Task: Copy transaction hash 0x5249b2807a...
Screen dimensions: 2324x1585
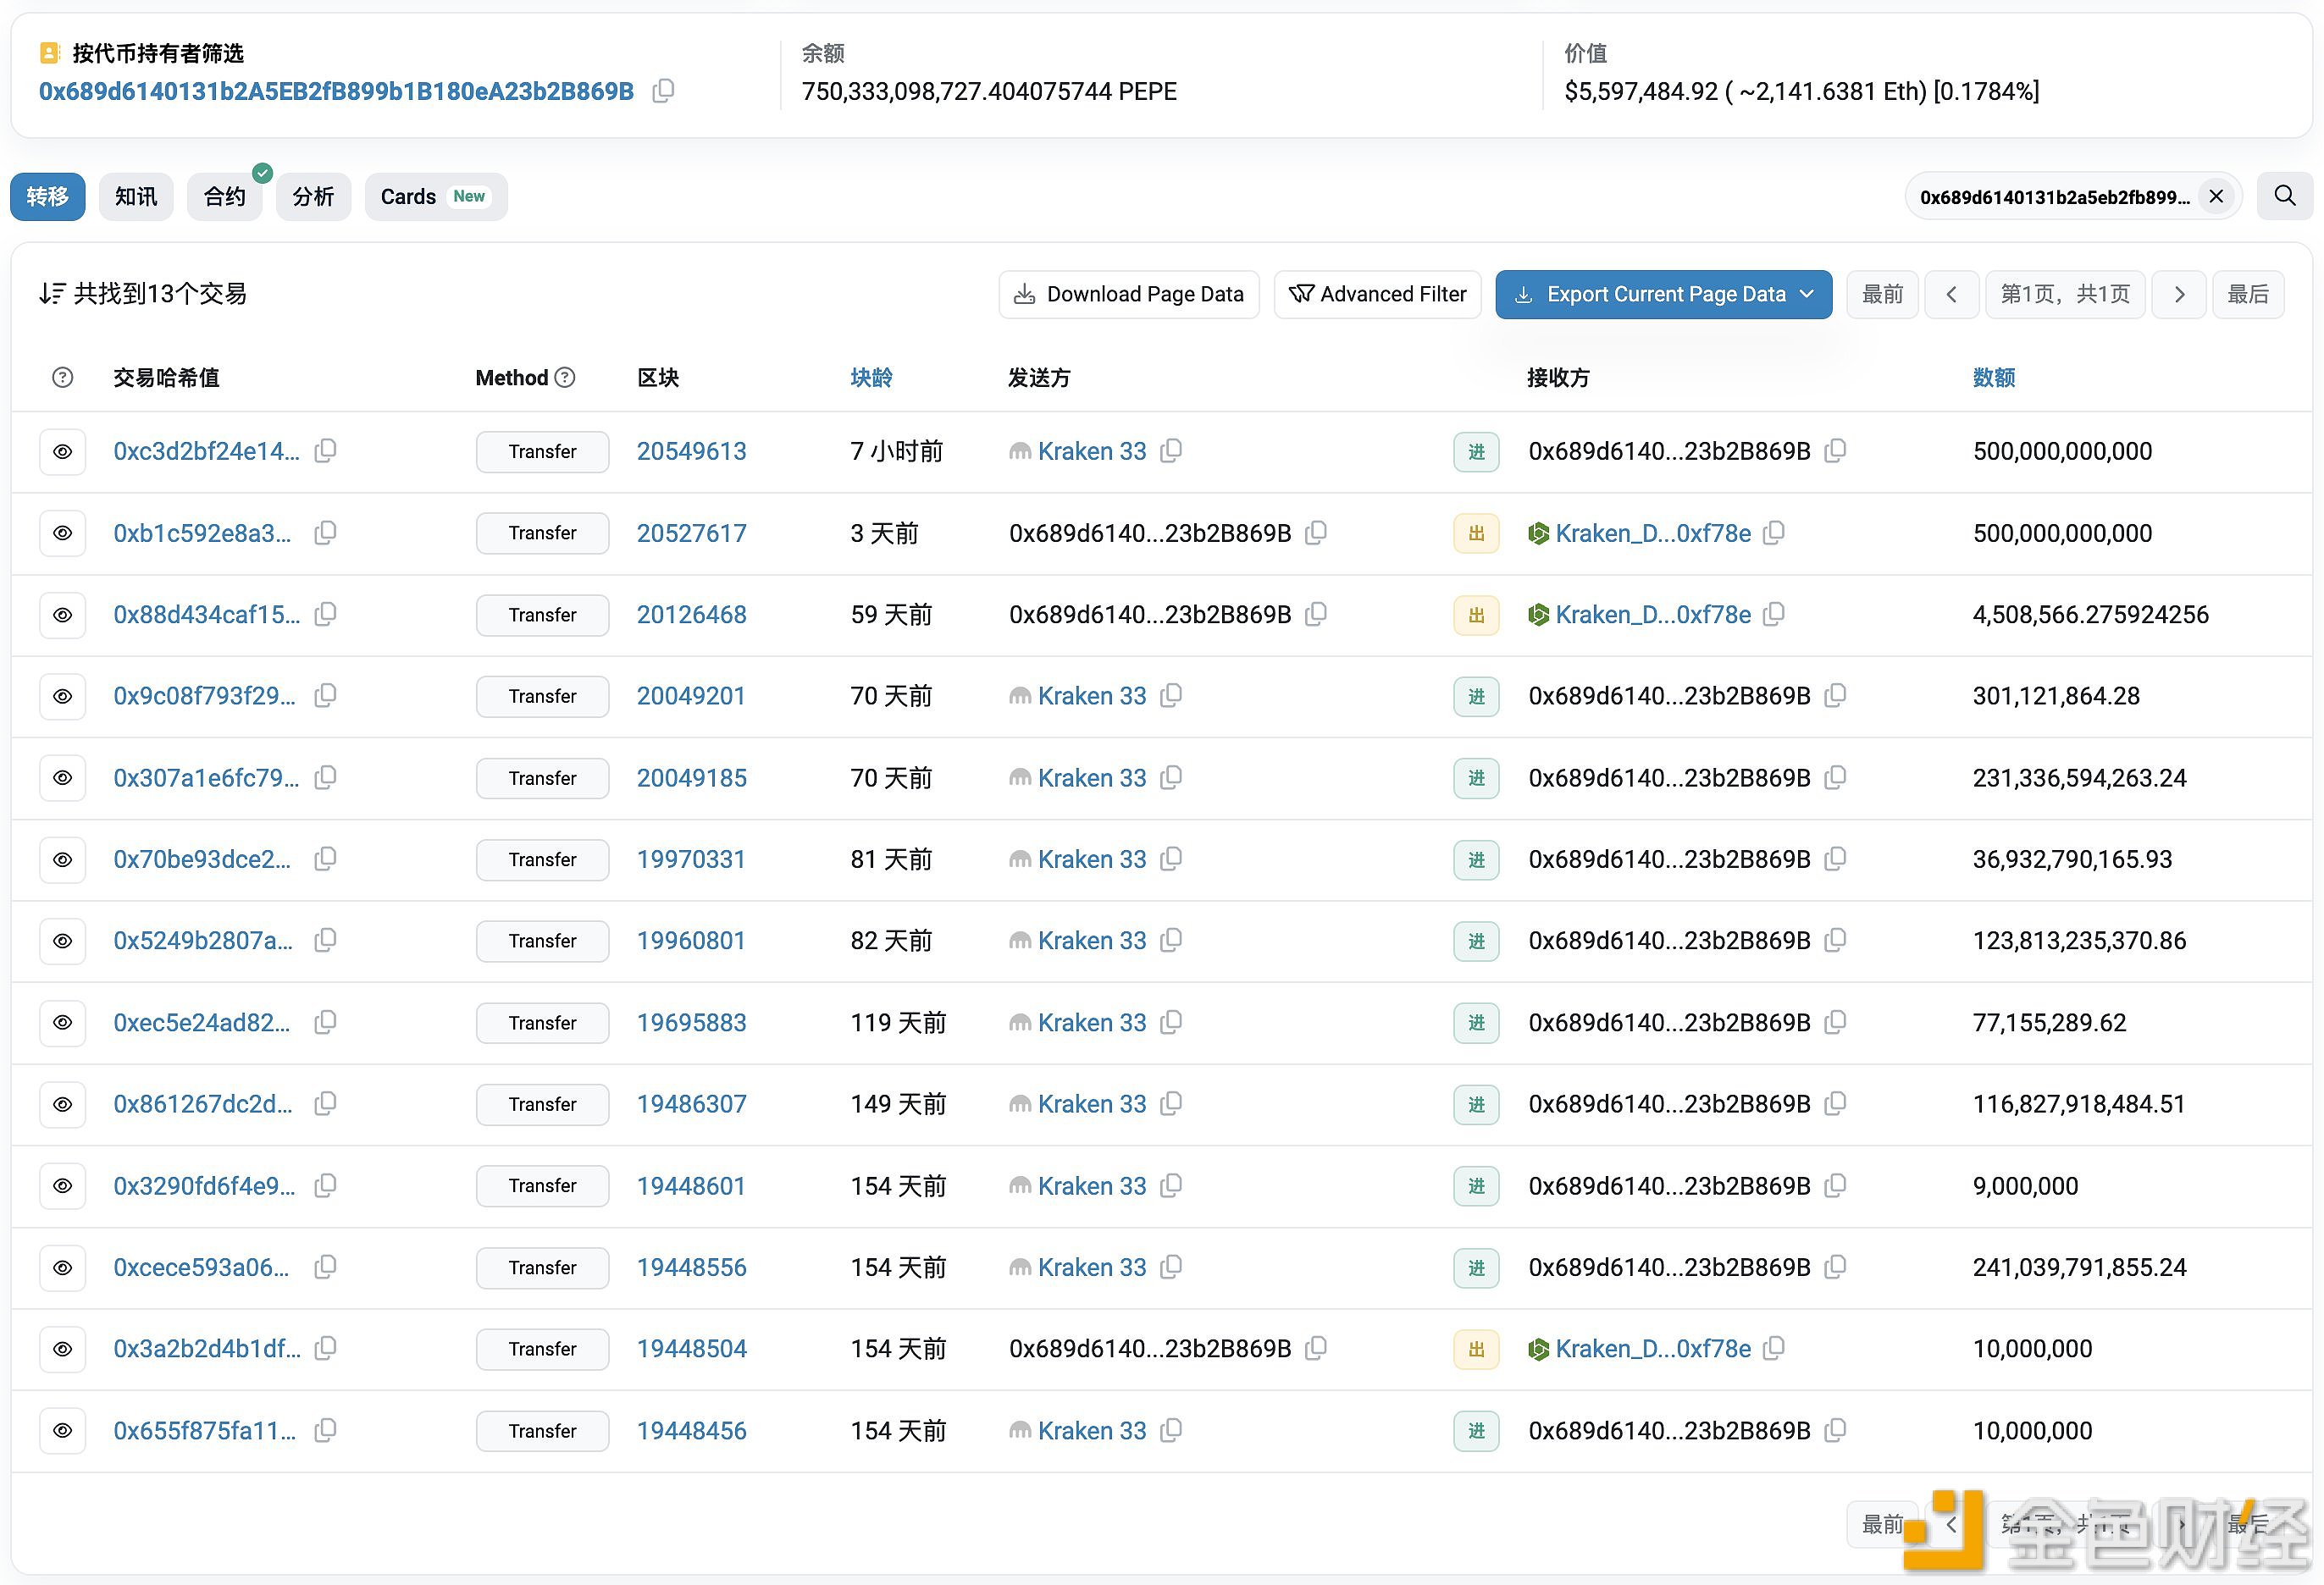Action: click(x=325, y=940)
